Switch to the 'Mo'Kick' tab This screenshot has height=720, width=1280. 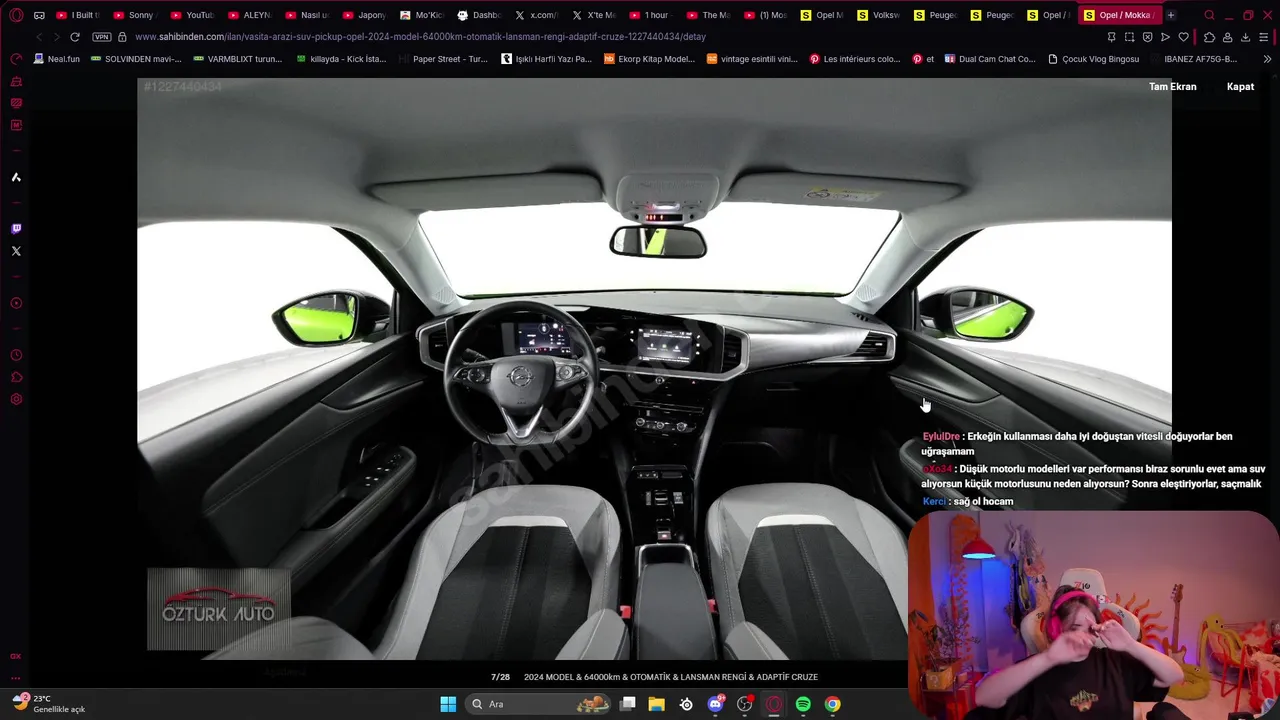pos(421,15)
